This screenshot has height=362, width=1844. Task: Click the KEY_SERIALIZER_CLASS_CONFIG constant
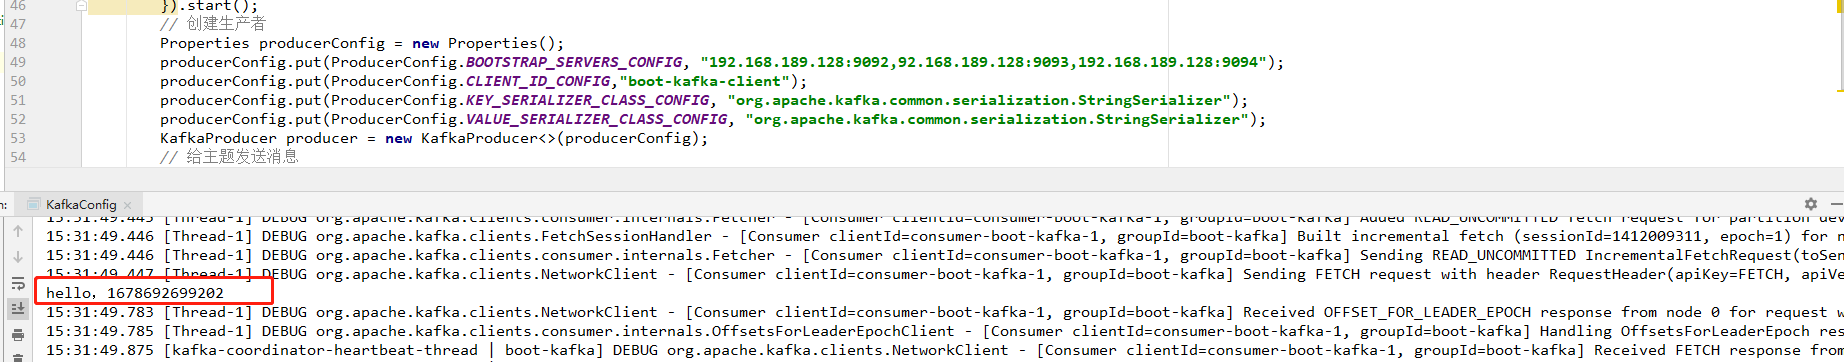coord(588,100)
